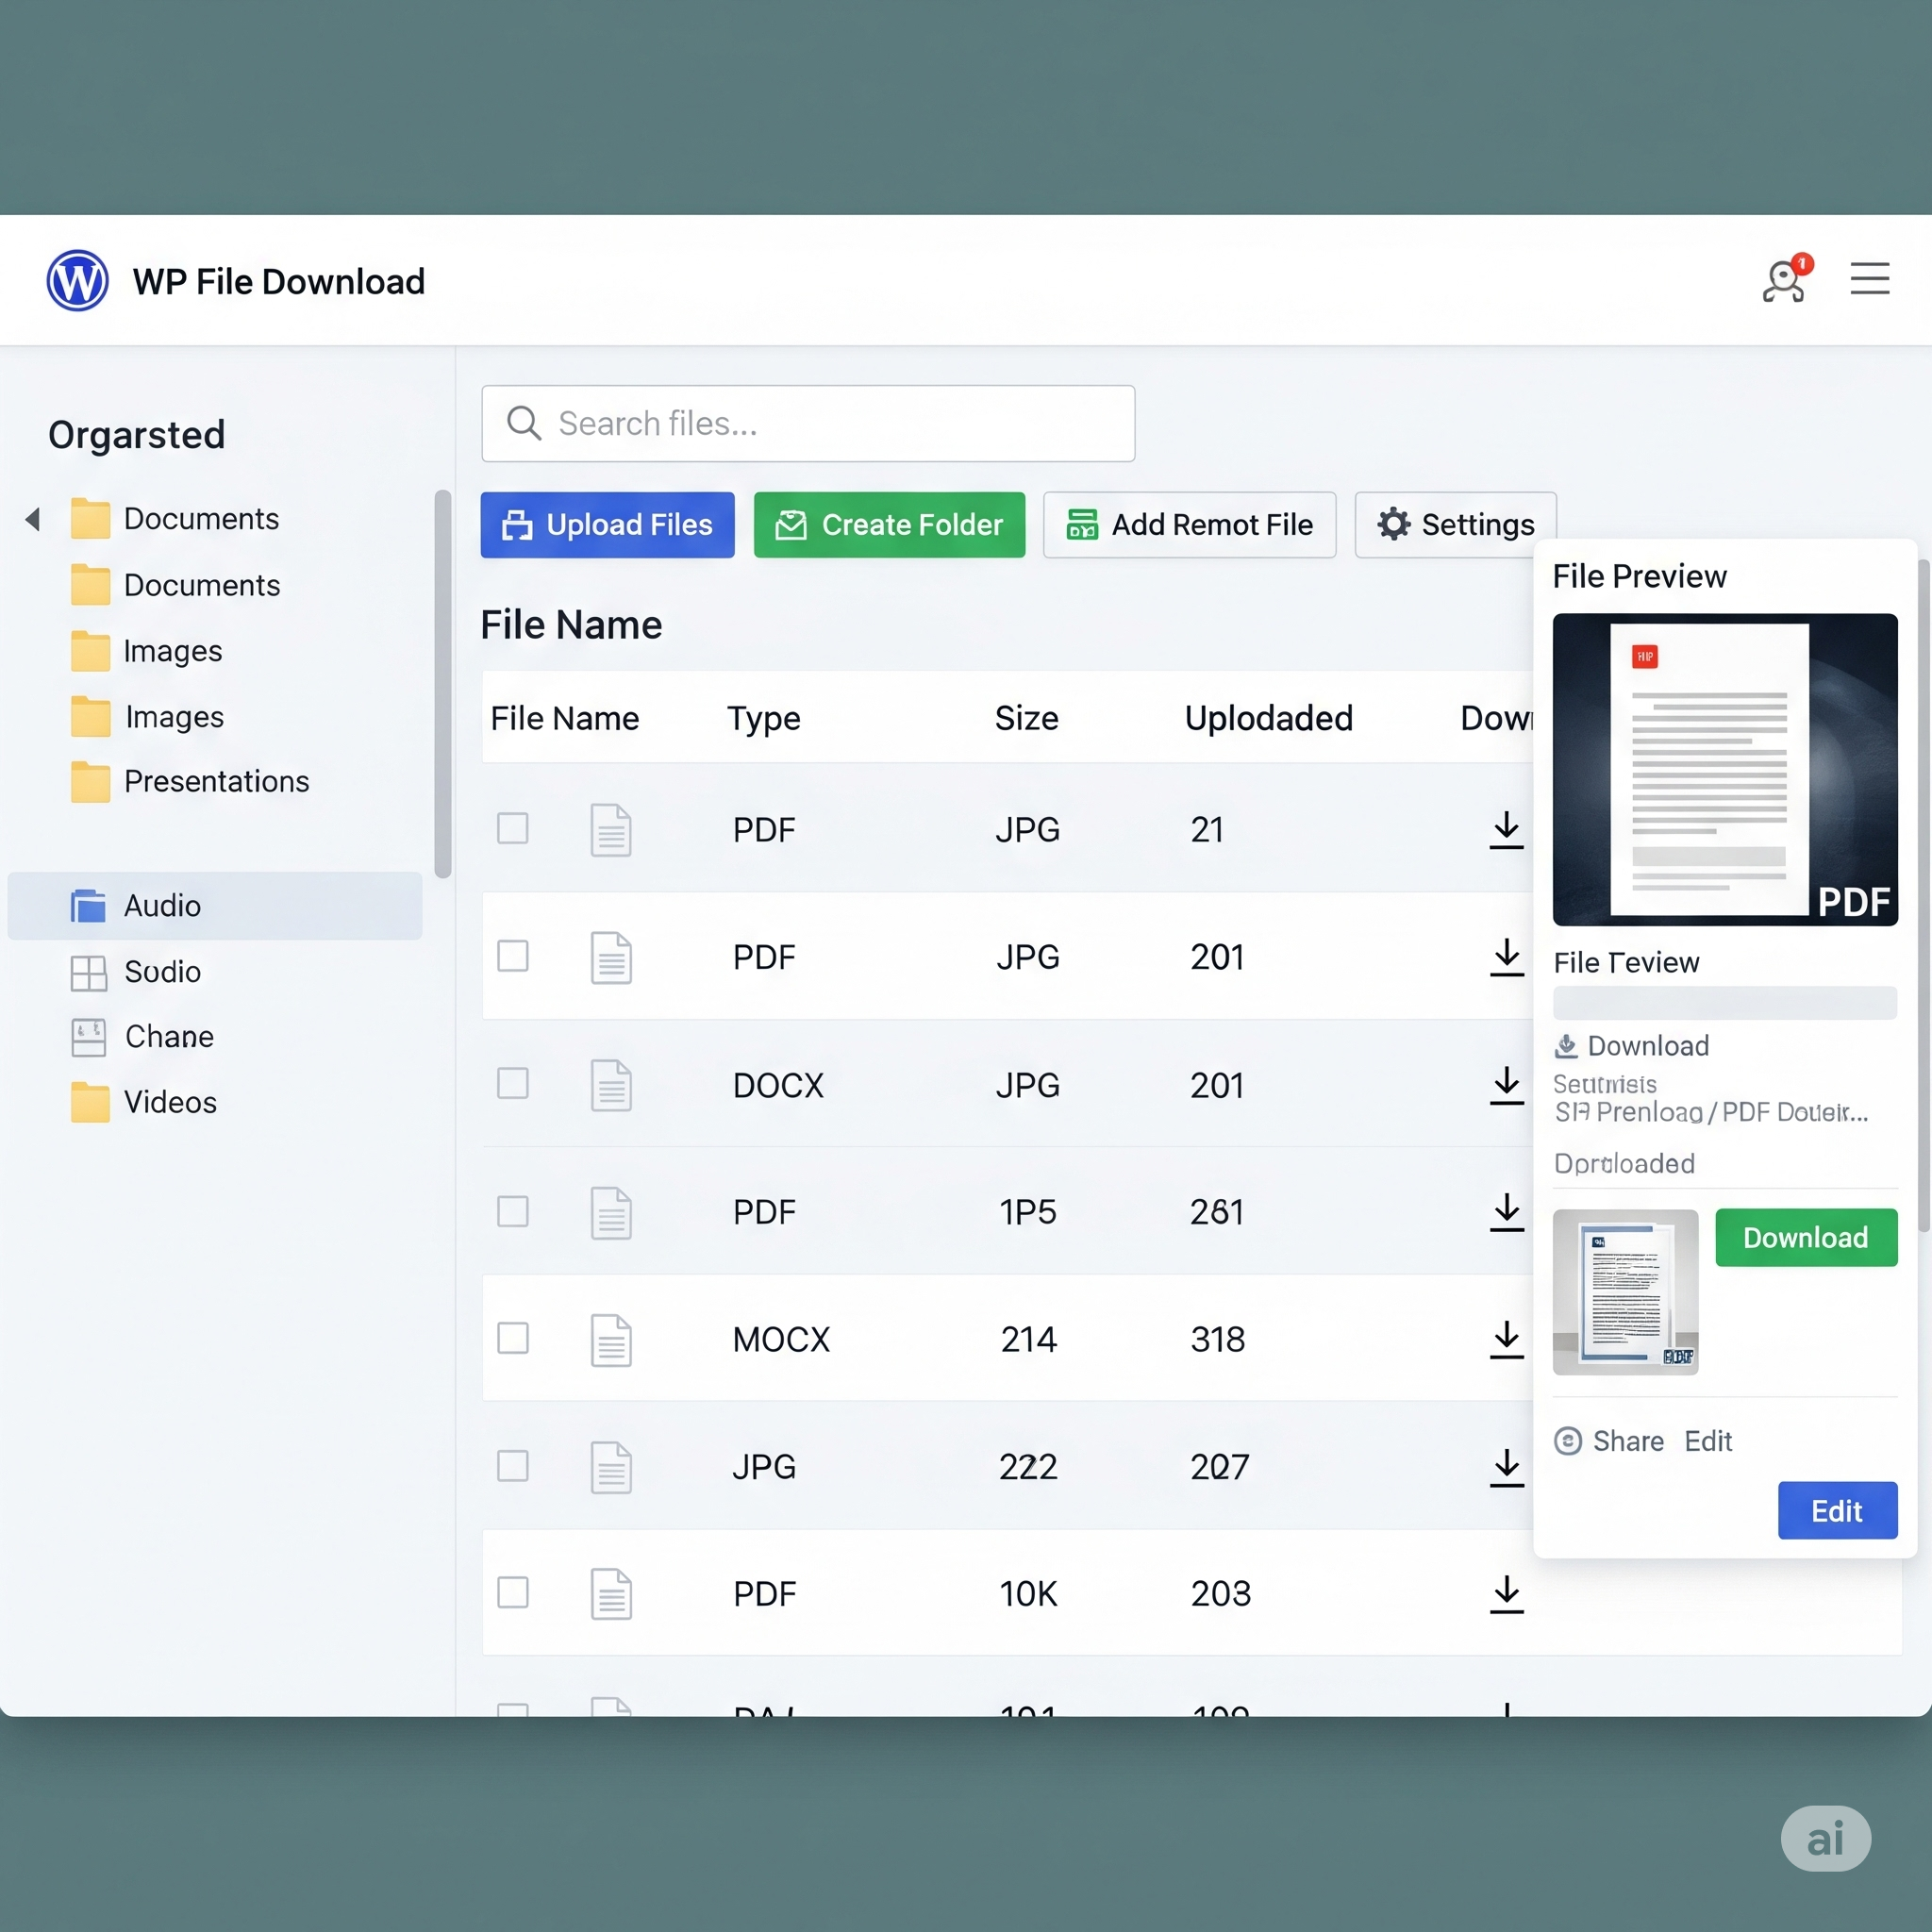This screenshot has width=1932, height=1932.
Task: Select the Videos folder in sidebar
Action: point(169,1102)
